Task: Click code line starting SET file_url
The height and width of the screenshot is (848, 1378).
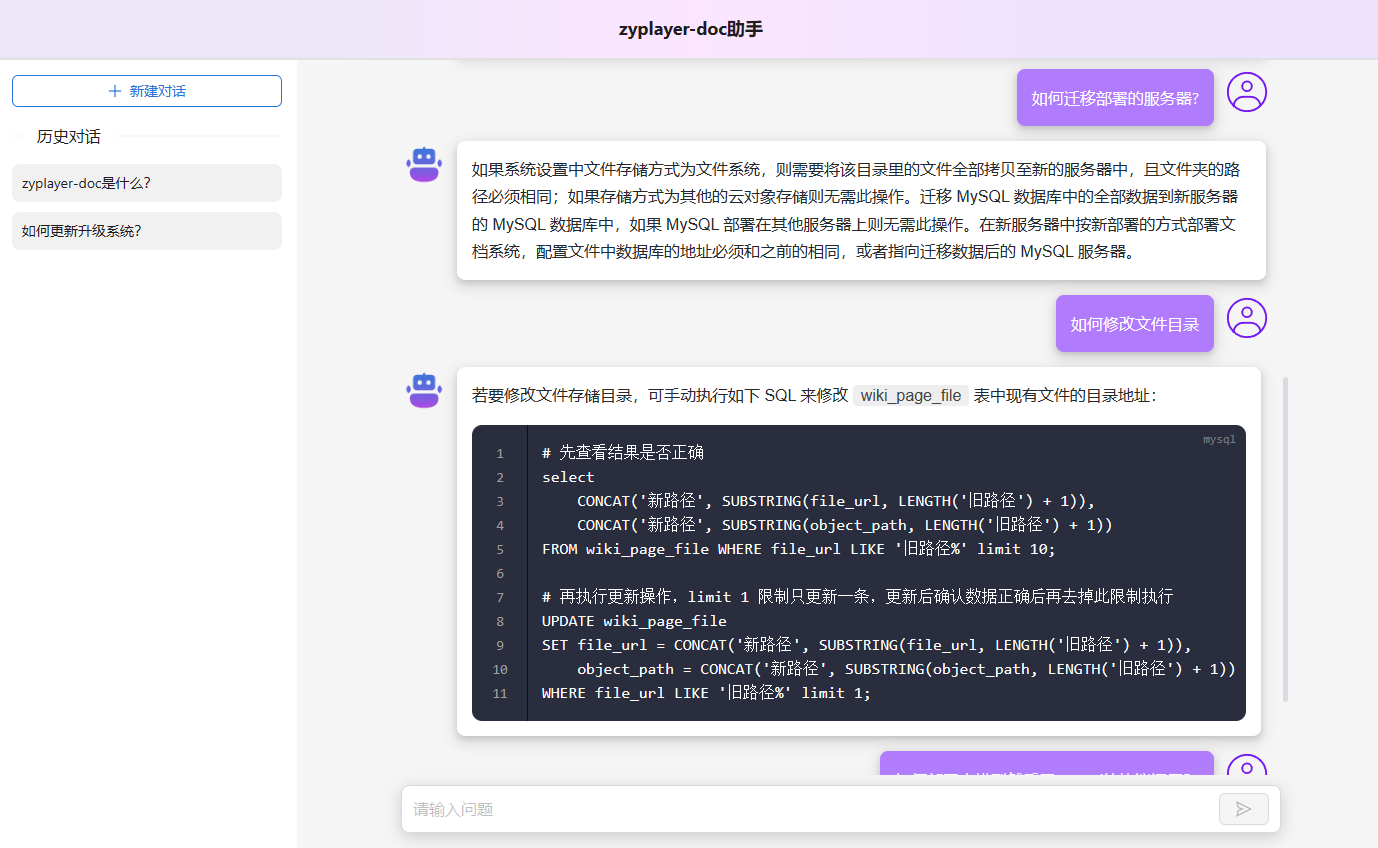Action: coord(867,645)
